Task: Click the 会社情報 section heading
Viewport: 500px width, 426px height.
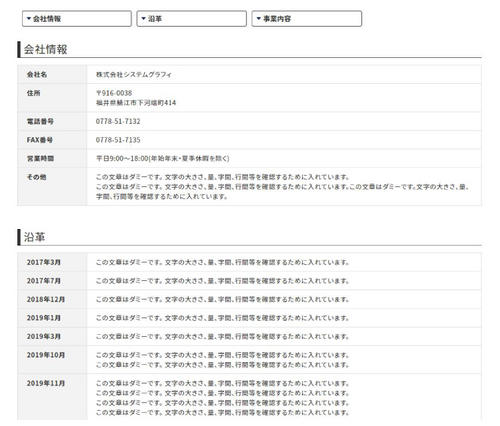Action: pos(46,49)
